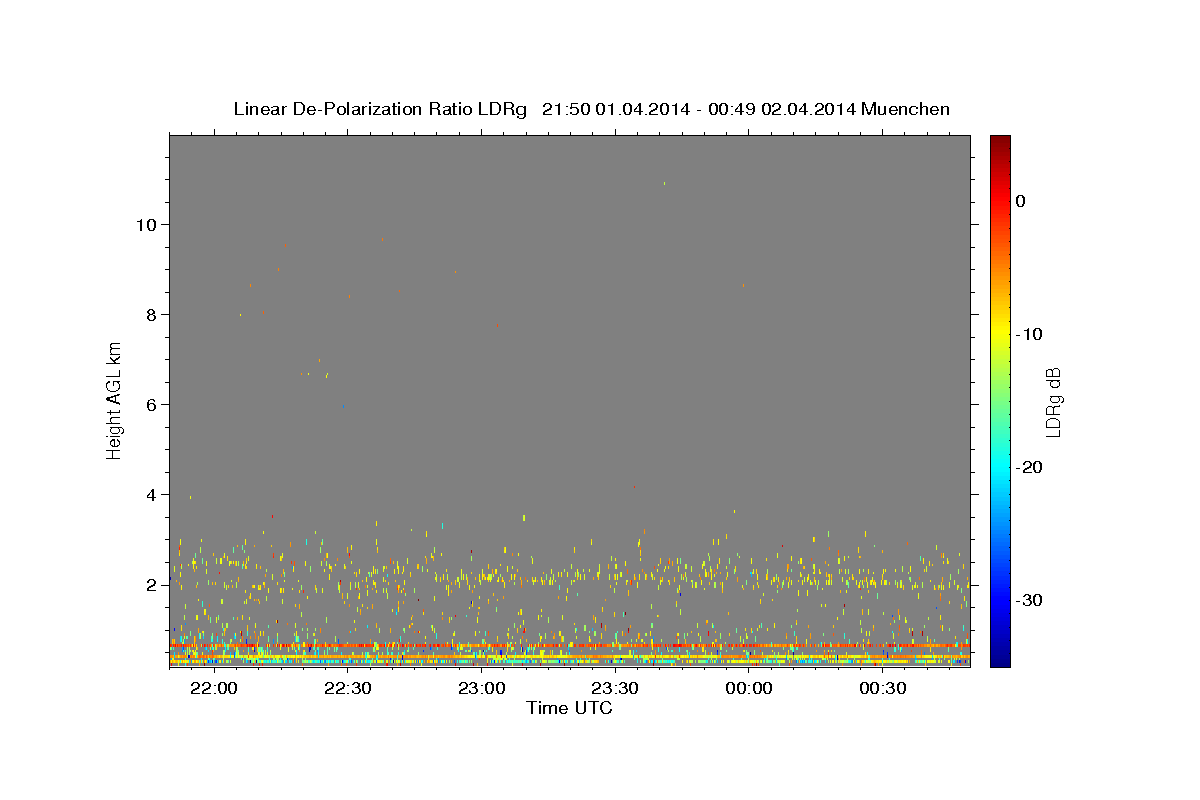Click the Height AGL km axis title
This screenshot has width=1200, height=800.
point(115,402)
